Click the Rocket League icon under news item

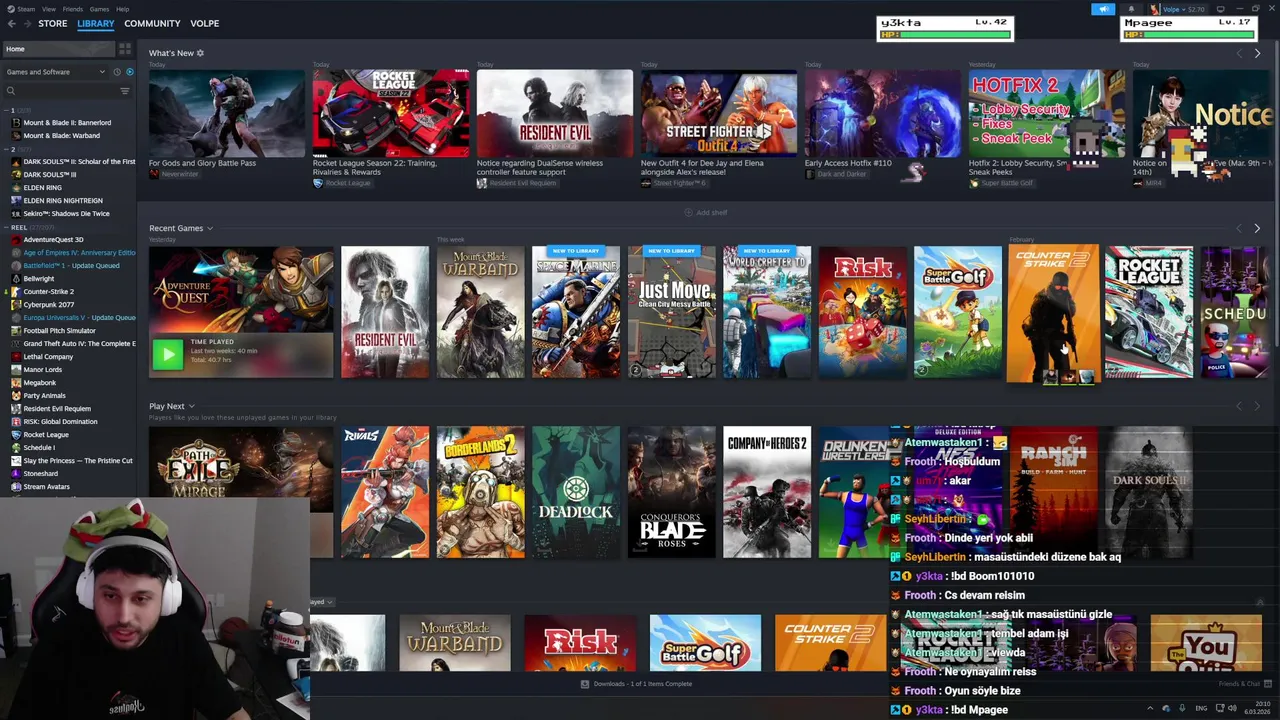pos(318,183)
